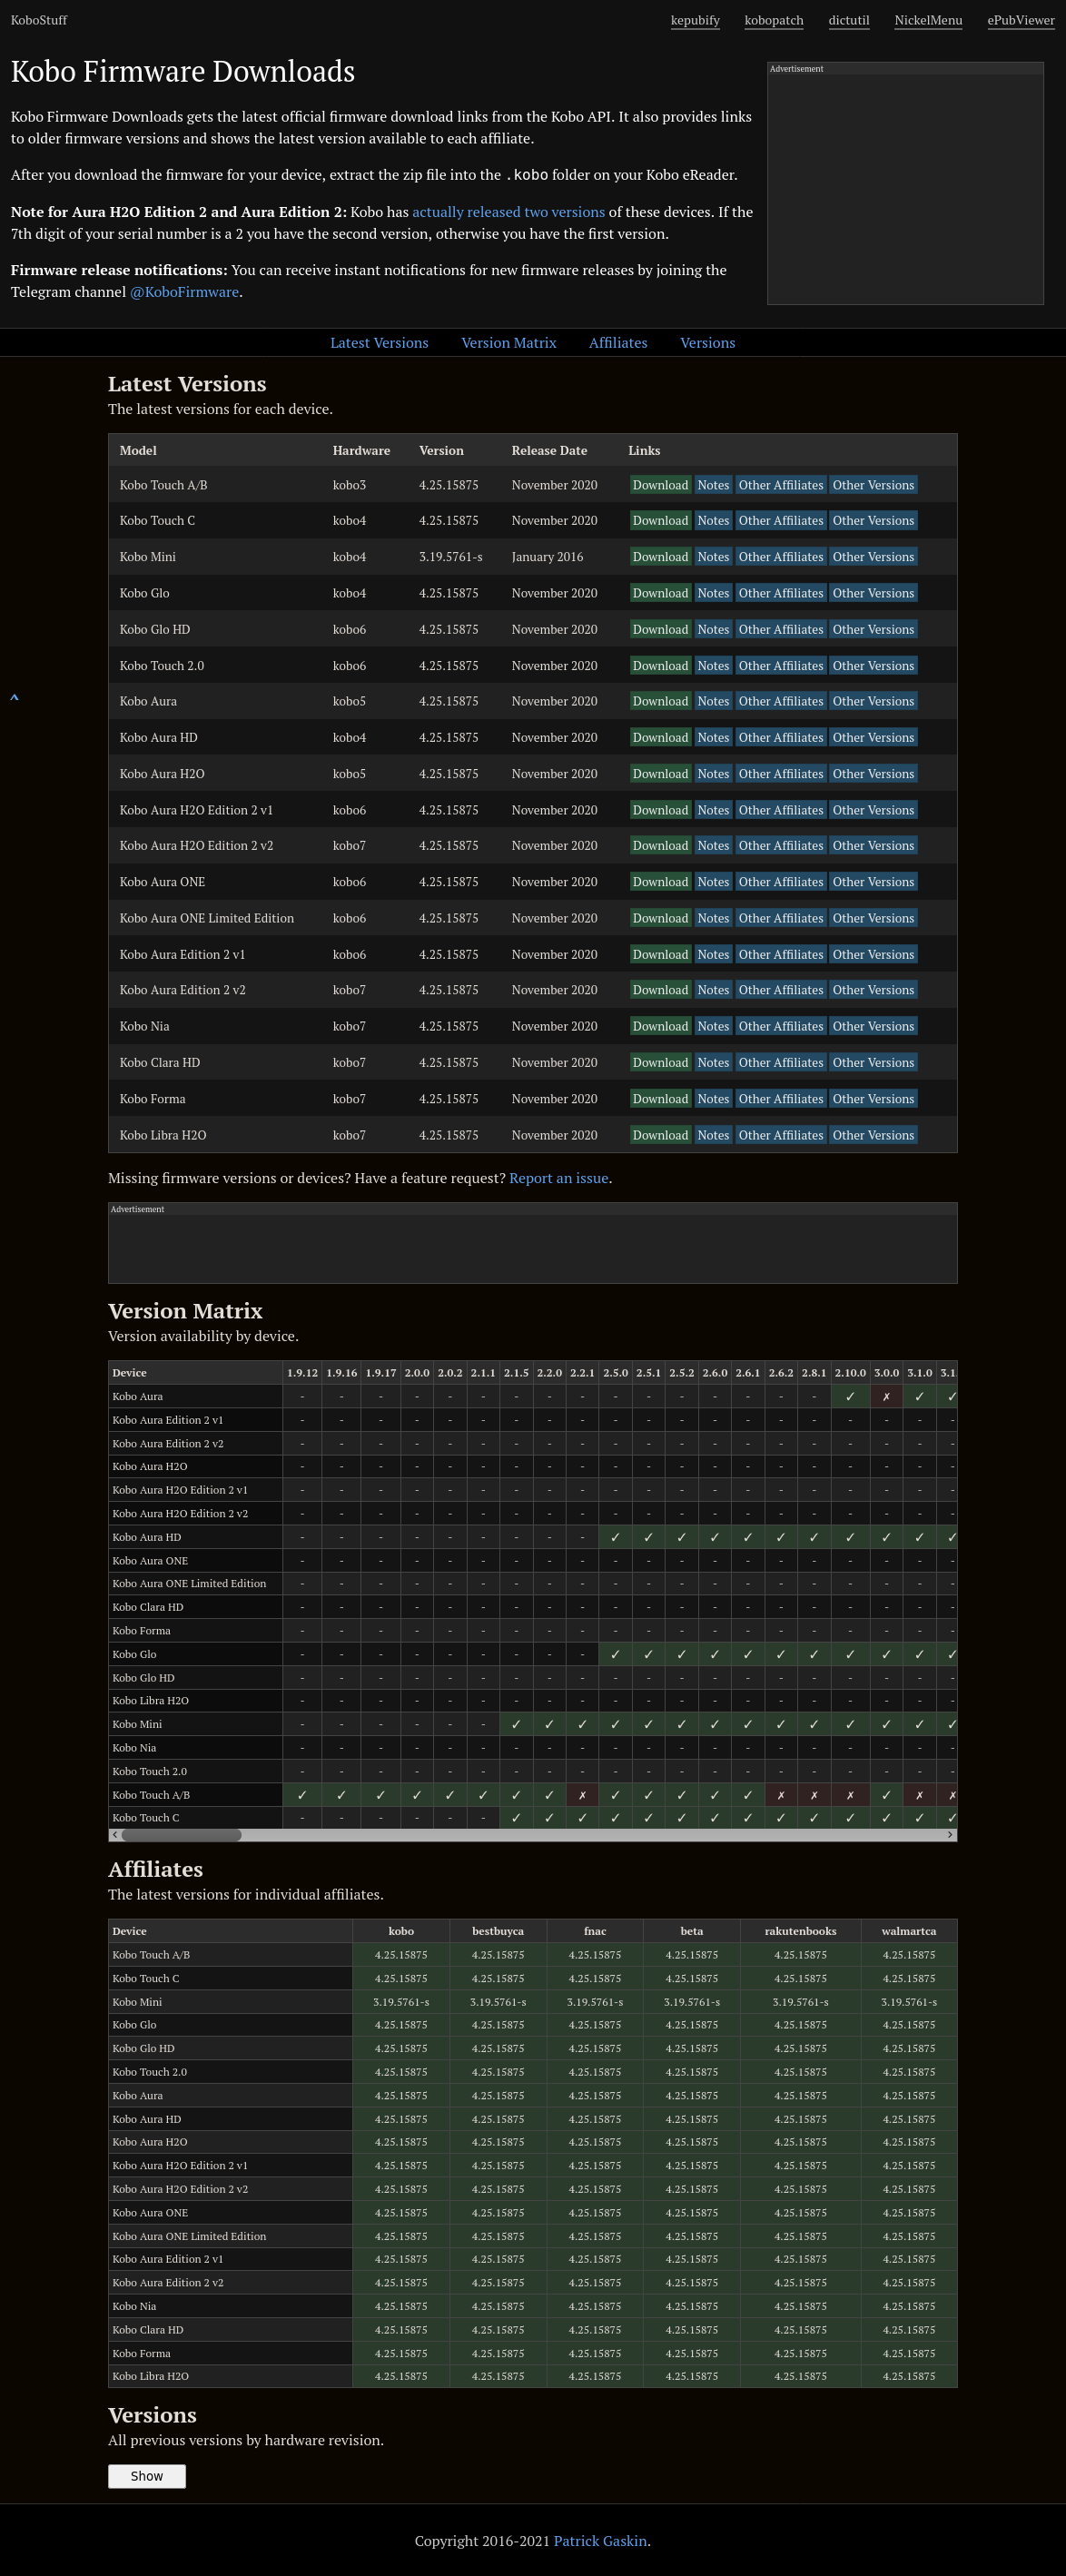
Task: Click the Advertisement banner below Latest Versions
Action: (533, 1243)
